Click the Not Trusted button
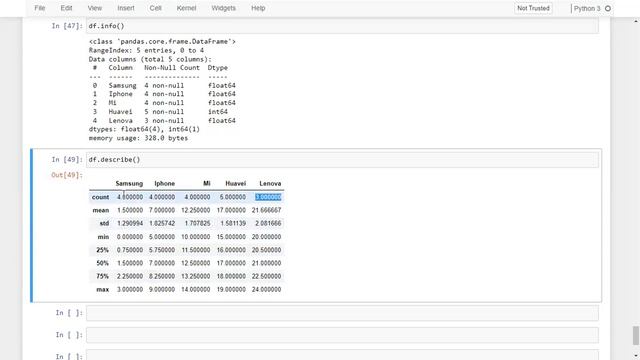Screen dimensions: 640x360 tap(533, 8)
